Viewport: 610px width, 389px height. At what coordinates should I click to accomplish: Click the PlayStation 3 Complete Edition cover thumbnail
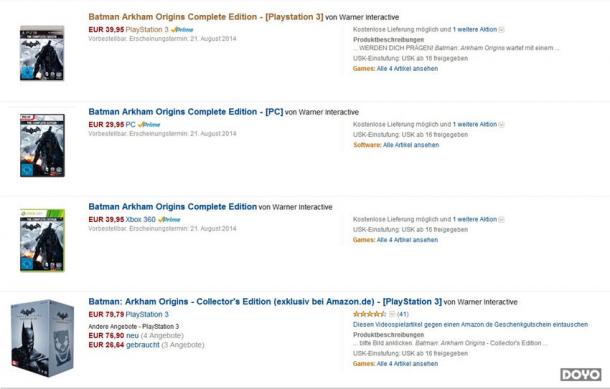pos(42,53)
